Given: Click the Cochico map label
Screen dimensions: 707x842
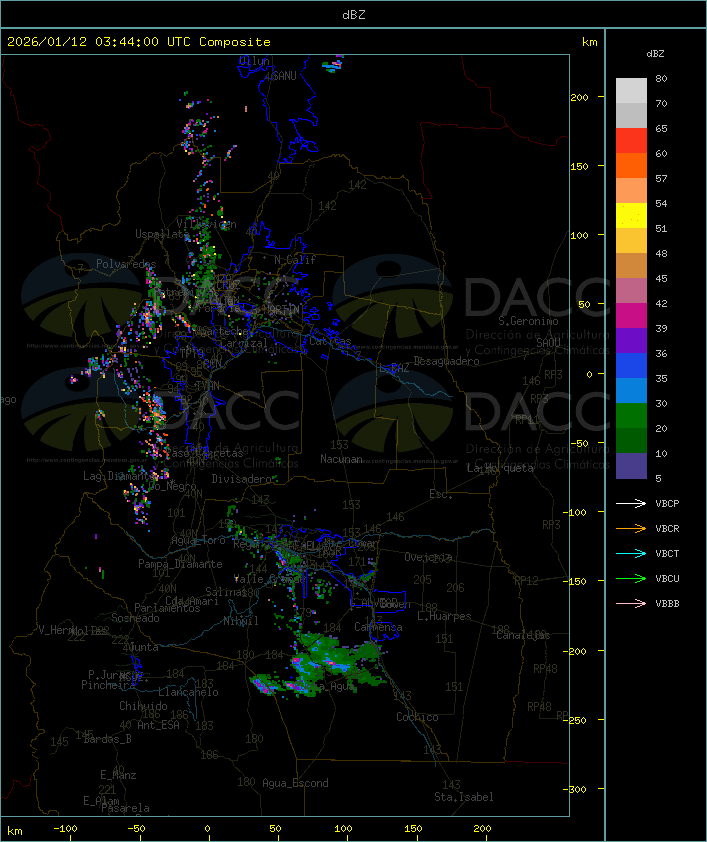Looking at the screenshot, I should coord(417,717).
